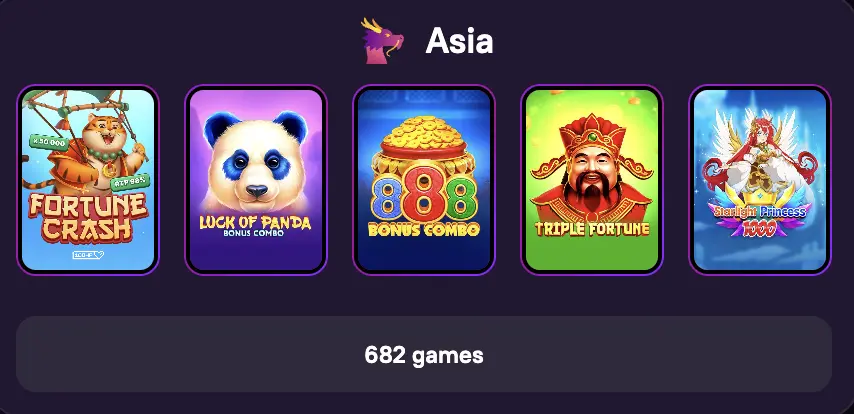Select the 888 Bonus Combo game card

tap(424, 180)
